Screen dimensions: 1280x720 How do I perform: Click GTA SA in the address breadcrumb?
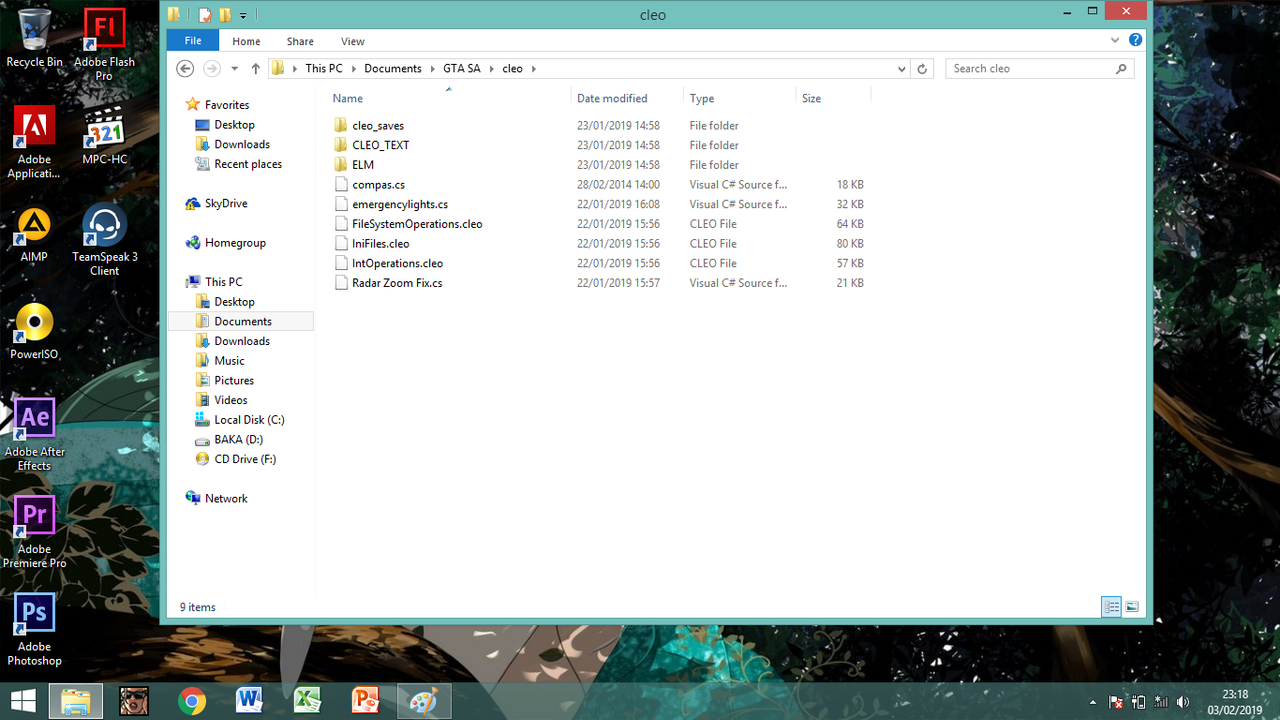pyautogui.click(x=462, y=69)
